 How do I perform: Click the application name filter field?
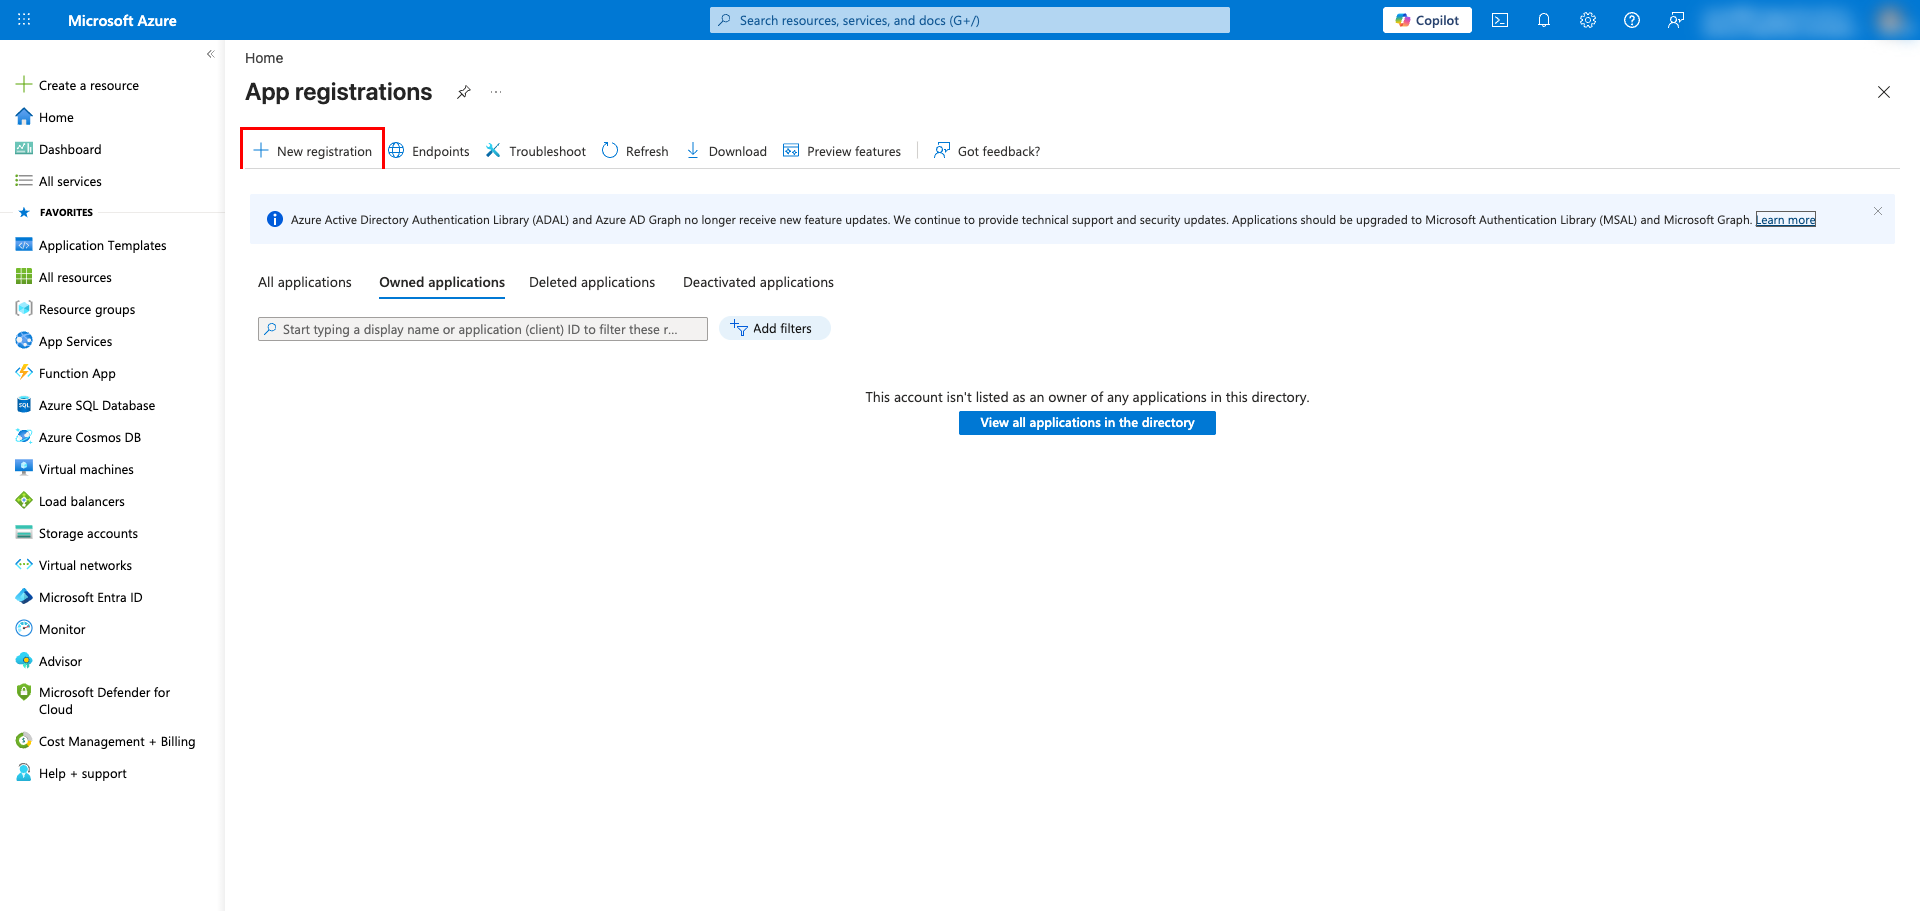pos(483,329)
